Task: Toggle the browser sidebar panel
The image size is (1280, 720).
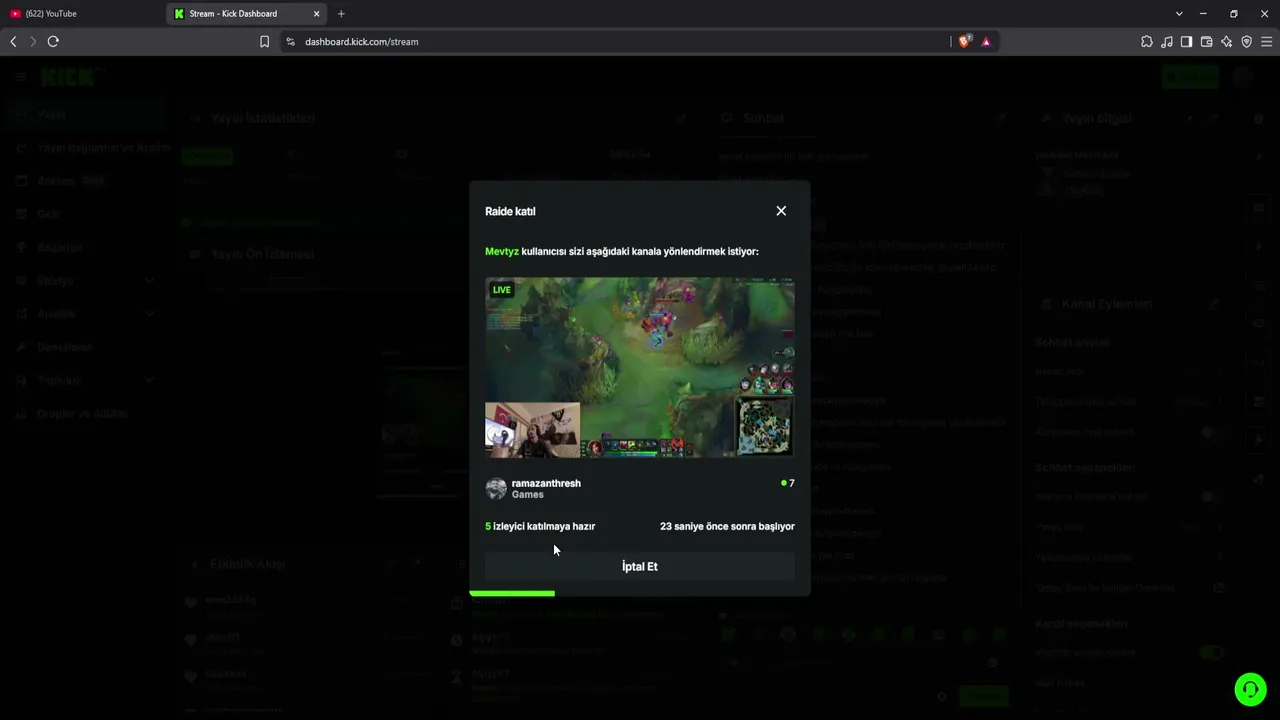Action: (x=1187, y=41)
